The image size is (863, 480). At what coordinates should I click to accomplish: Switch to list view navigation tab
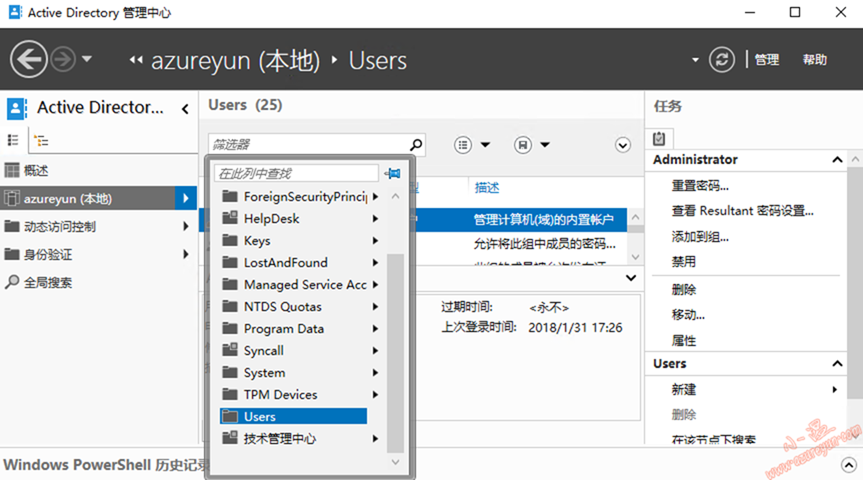(x=13, y=140)
